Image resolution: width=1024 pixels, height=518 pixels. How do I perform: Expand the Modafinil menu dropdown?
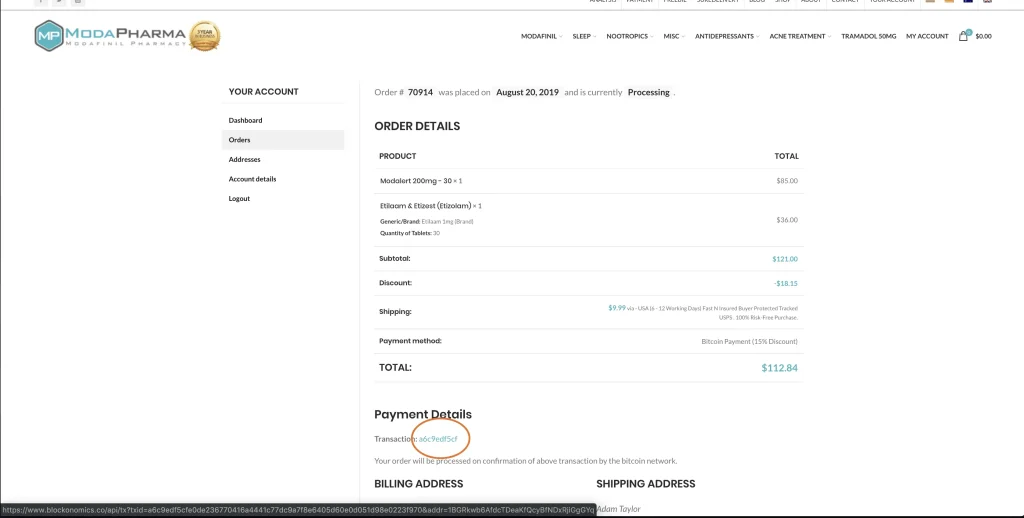point(540,37)
